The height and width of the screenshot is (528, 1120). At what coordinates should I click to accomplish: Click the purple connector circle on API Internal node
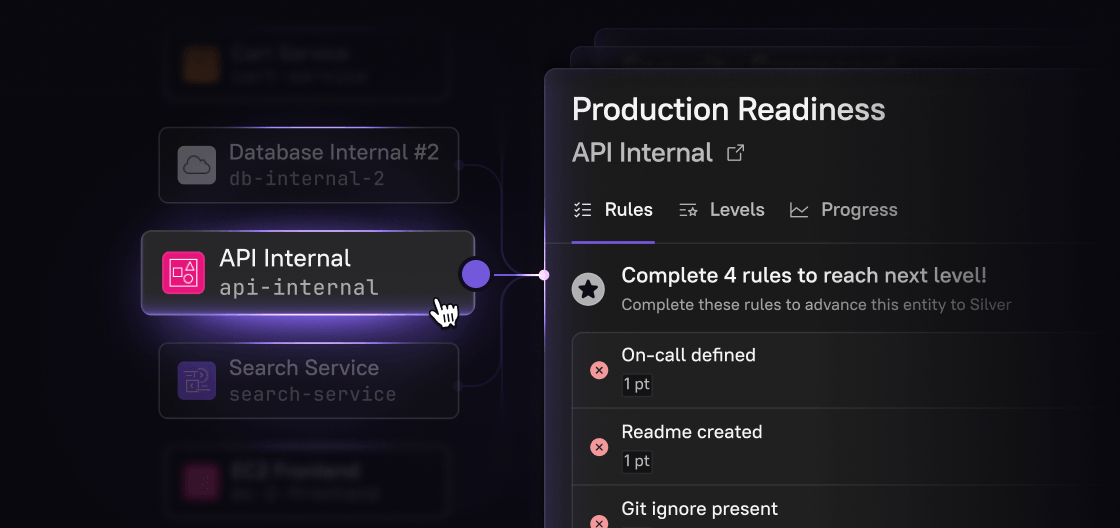(x=476, y=274)
